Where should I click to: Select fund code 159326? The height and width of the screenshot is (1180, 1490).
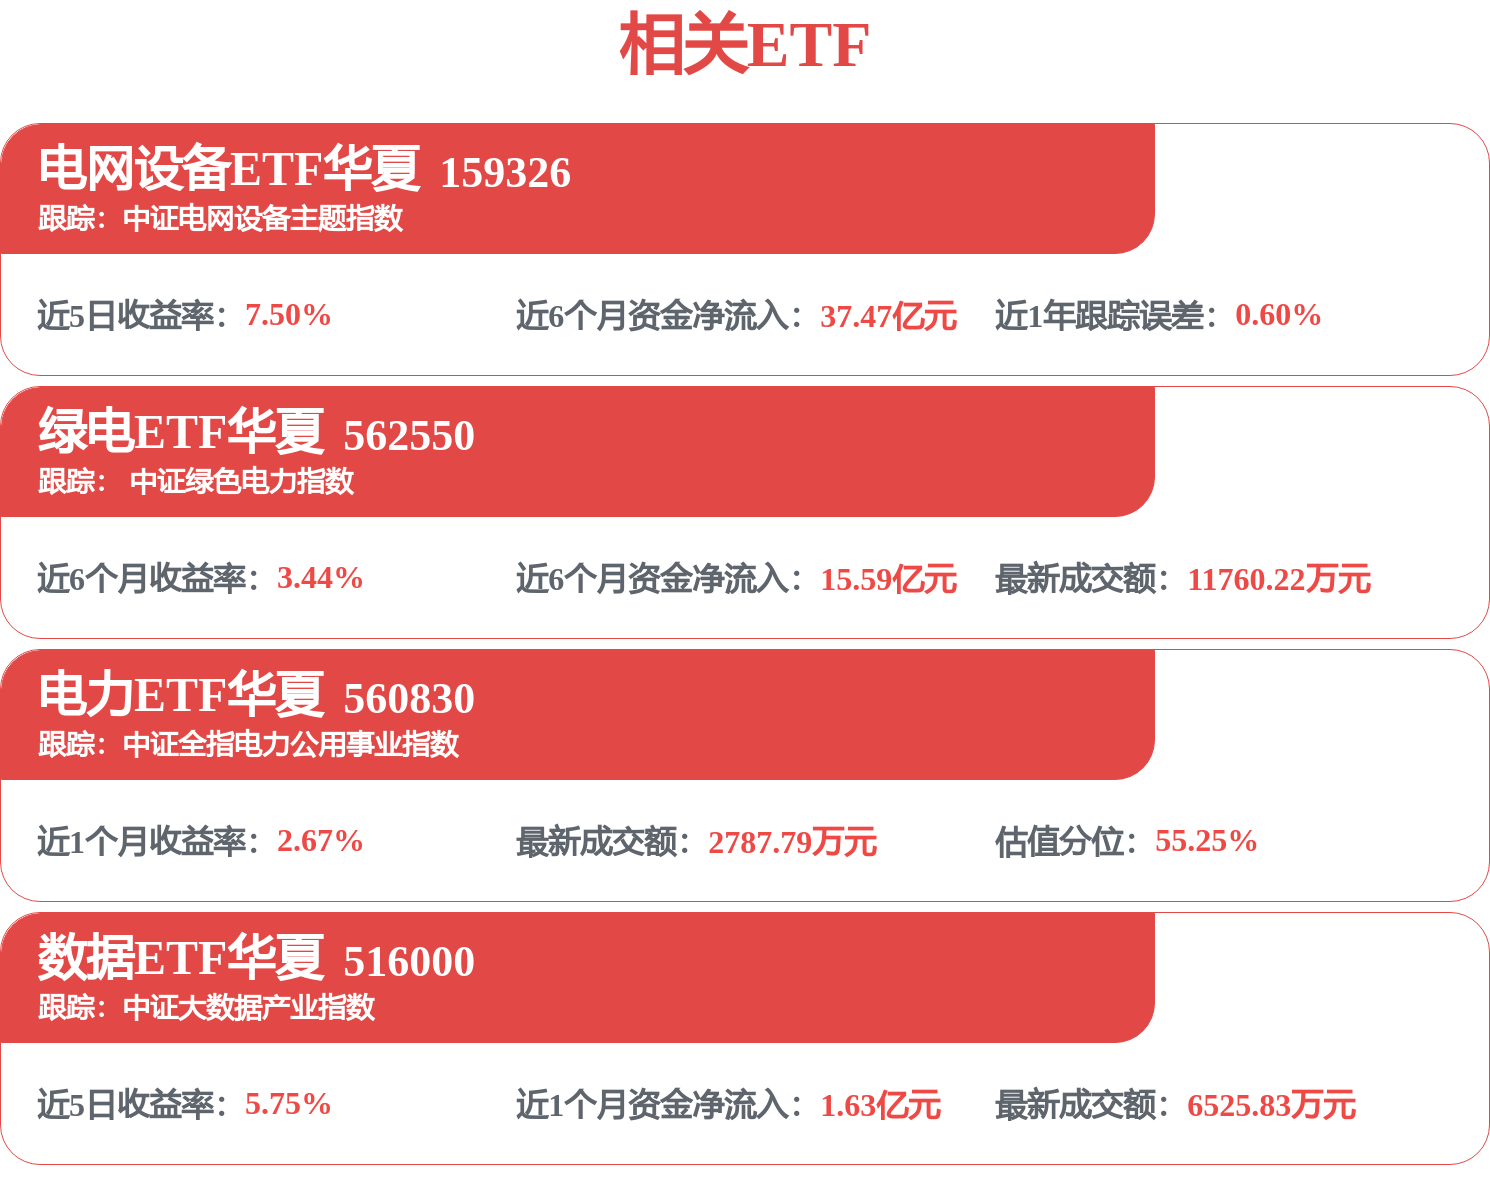[x=505, y=173]
